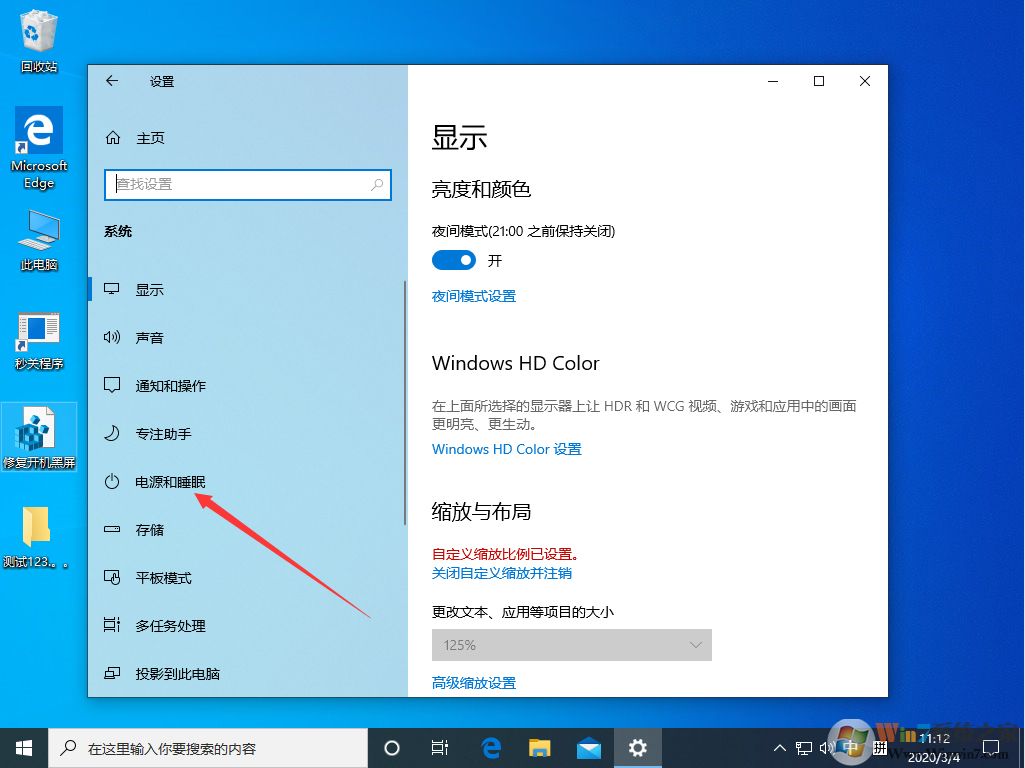Open 电源和睡眠 settings

click(x=168, y=481)
